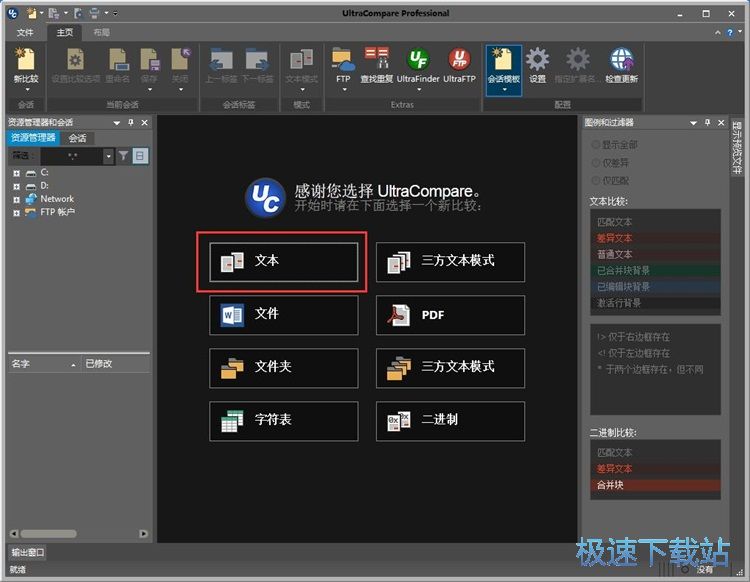Screen dimensions: 750x582
Task: Start a 文本 text comparison
Action: 284,262
